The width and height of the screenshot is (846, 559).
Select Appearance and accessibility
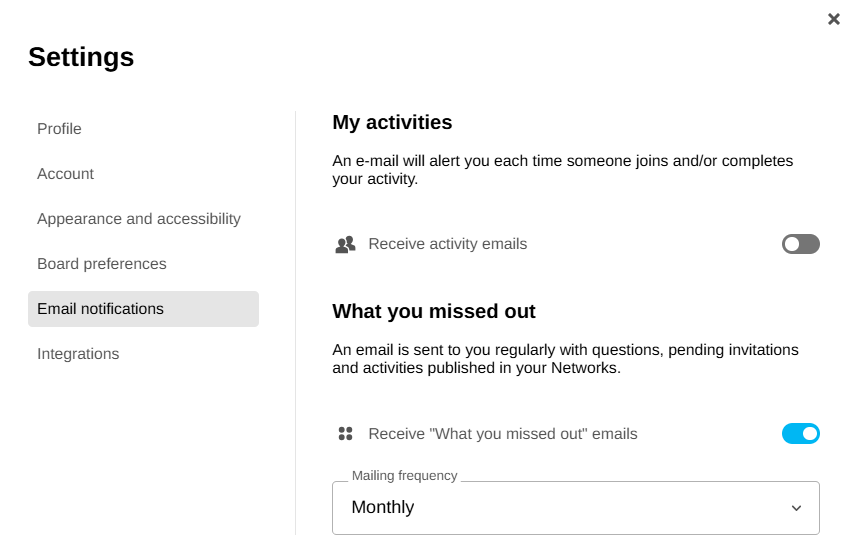click(139, 219)
